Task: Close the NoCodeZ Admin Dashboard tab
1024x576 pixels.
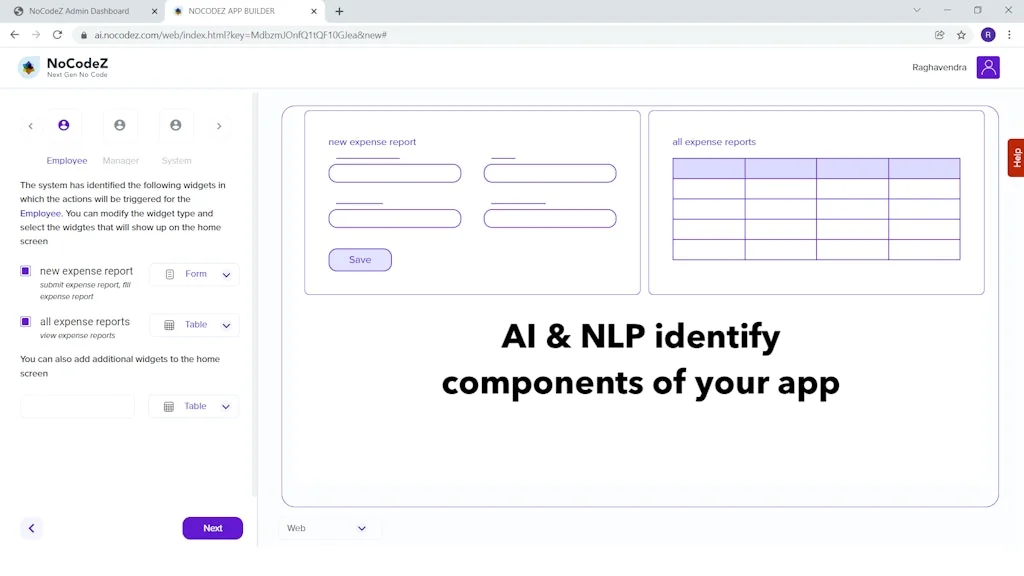Action: [x=154, y=11]
